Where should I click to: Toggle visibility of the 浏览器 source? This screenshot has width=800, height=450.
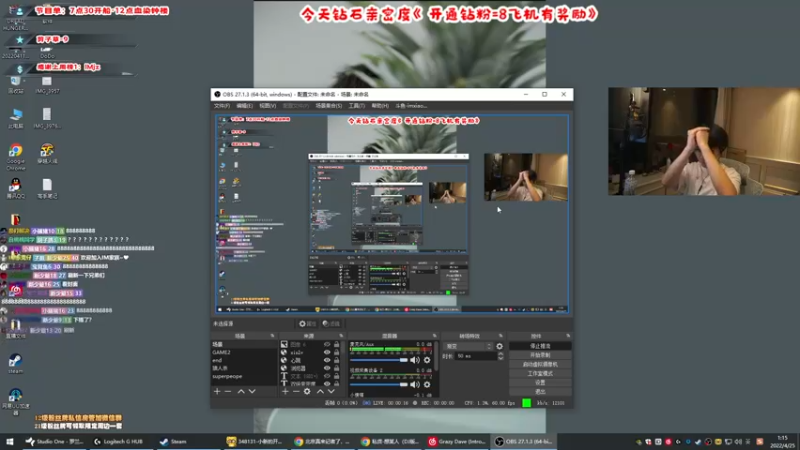327,368
